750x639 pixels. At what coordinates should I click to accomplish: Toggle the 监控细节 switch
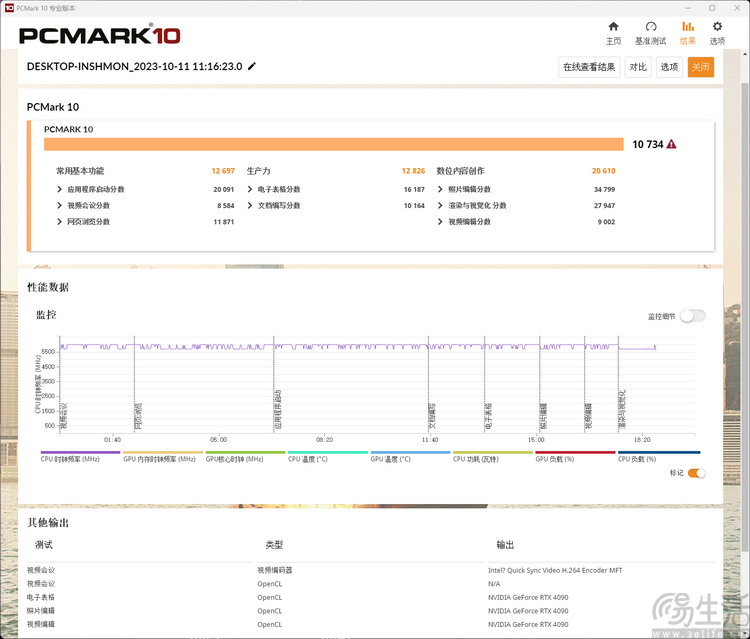click(693, 316)
